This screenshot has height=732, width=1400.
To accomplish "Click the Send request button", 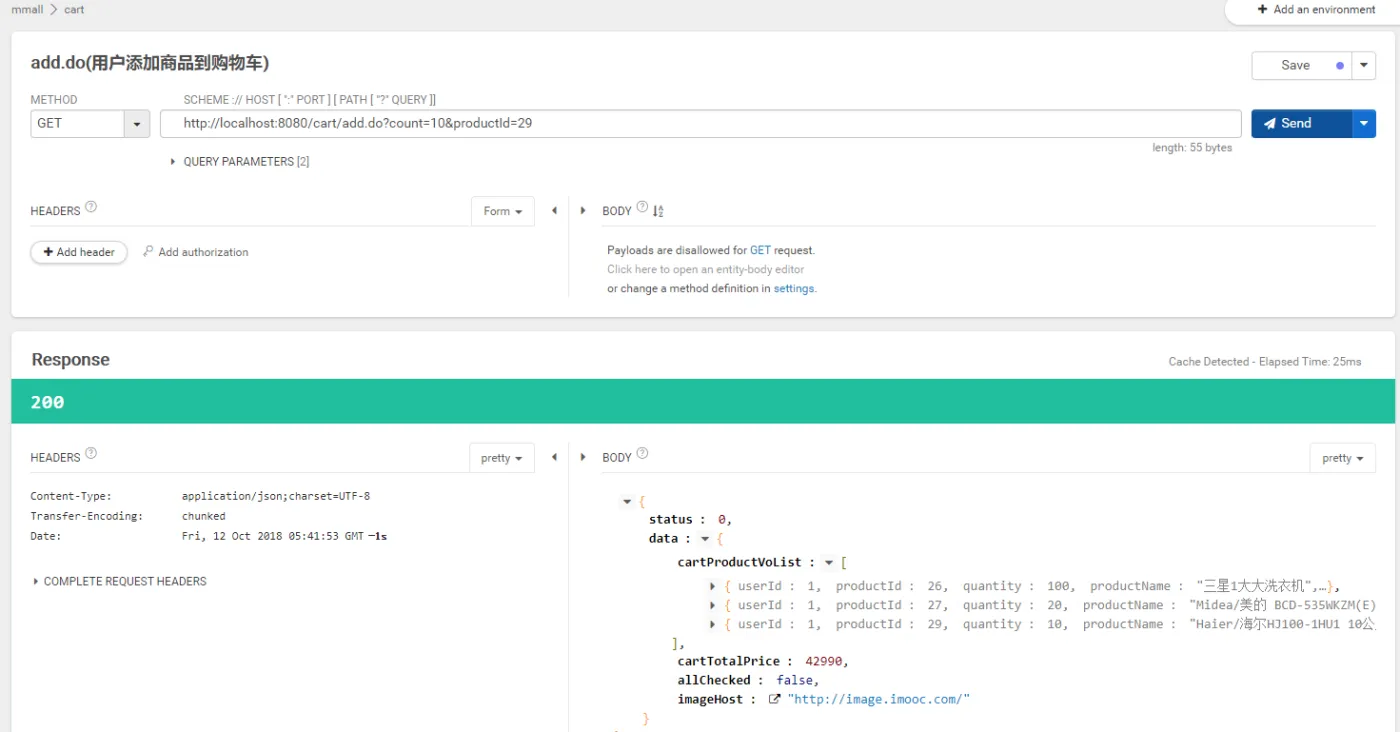I will pyautogui.click(x=1301, y=123).
